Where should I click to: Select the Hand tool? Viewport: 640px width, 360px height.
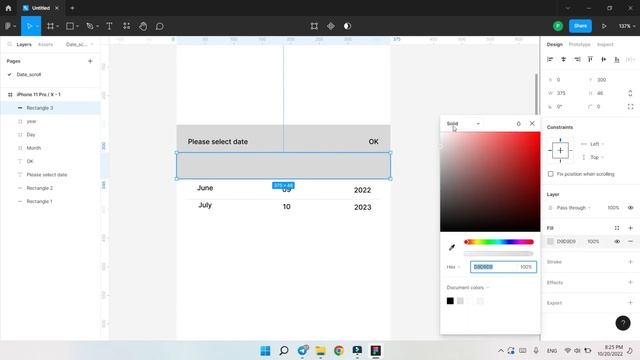point(143,26)
